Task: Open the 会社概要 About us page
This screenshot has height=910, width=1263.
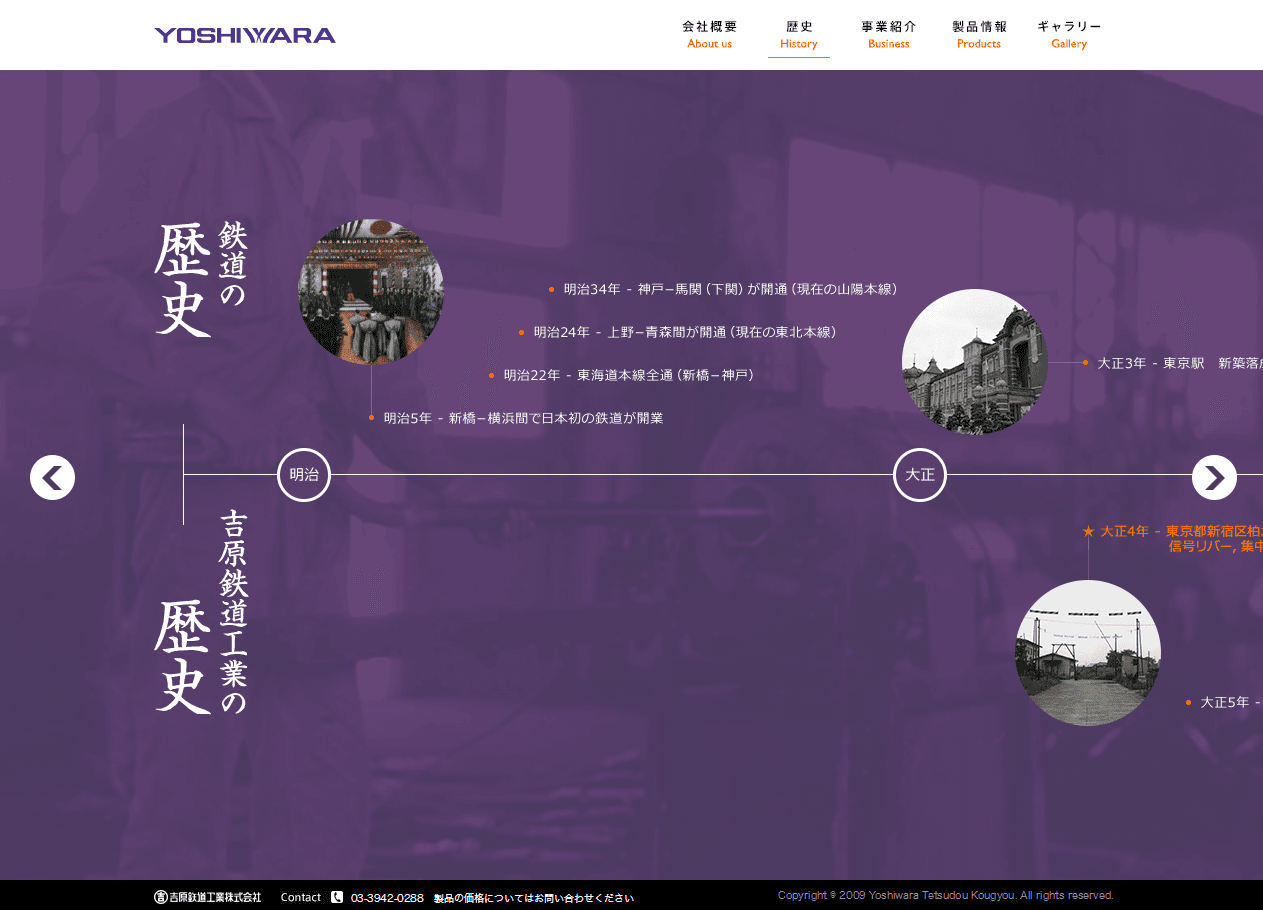Action: (709, 35)
